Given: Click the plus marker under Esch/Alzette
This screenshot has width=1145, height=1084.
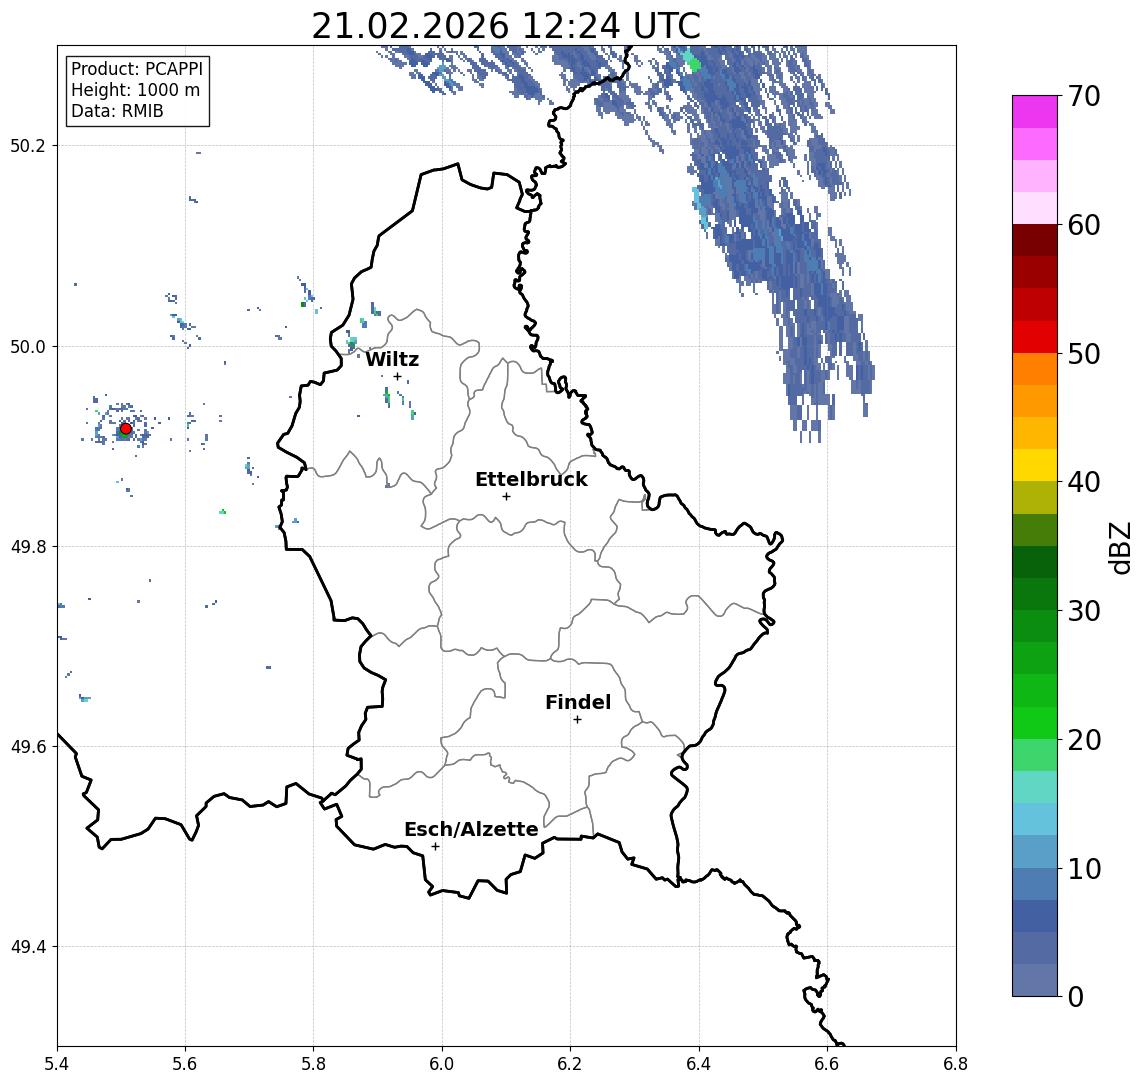Looking at the screenshot, I should (435, 847).
